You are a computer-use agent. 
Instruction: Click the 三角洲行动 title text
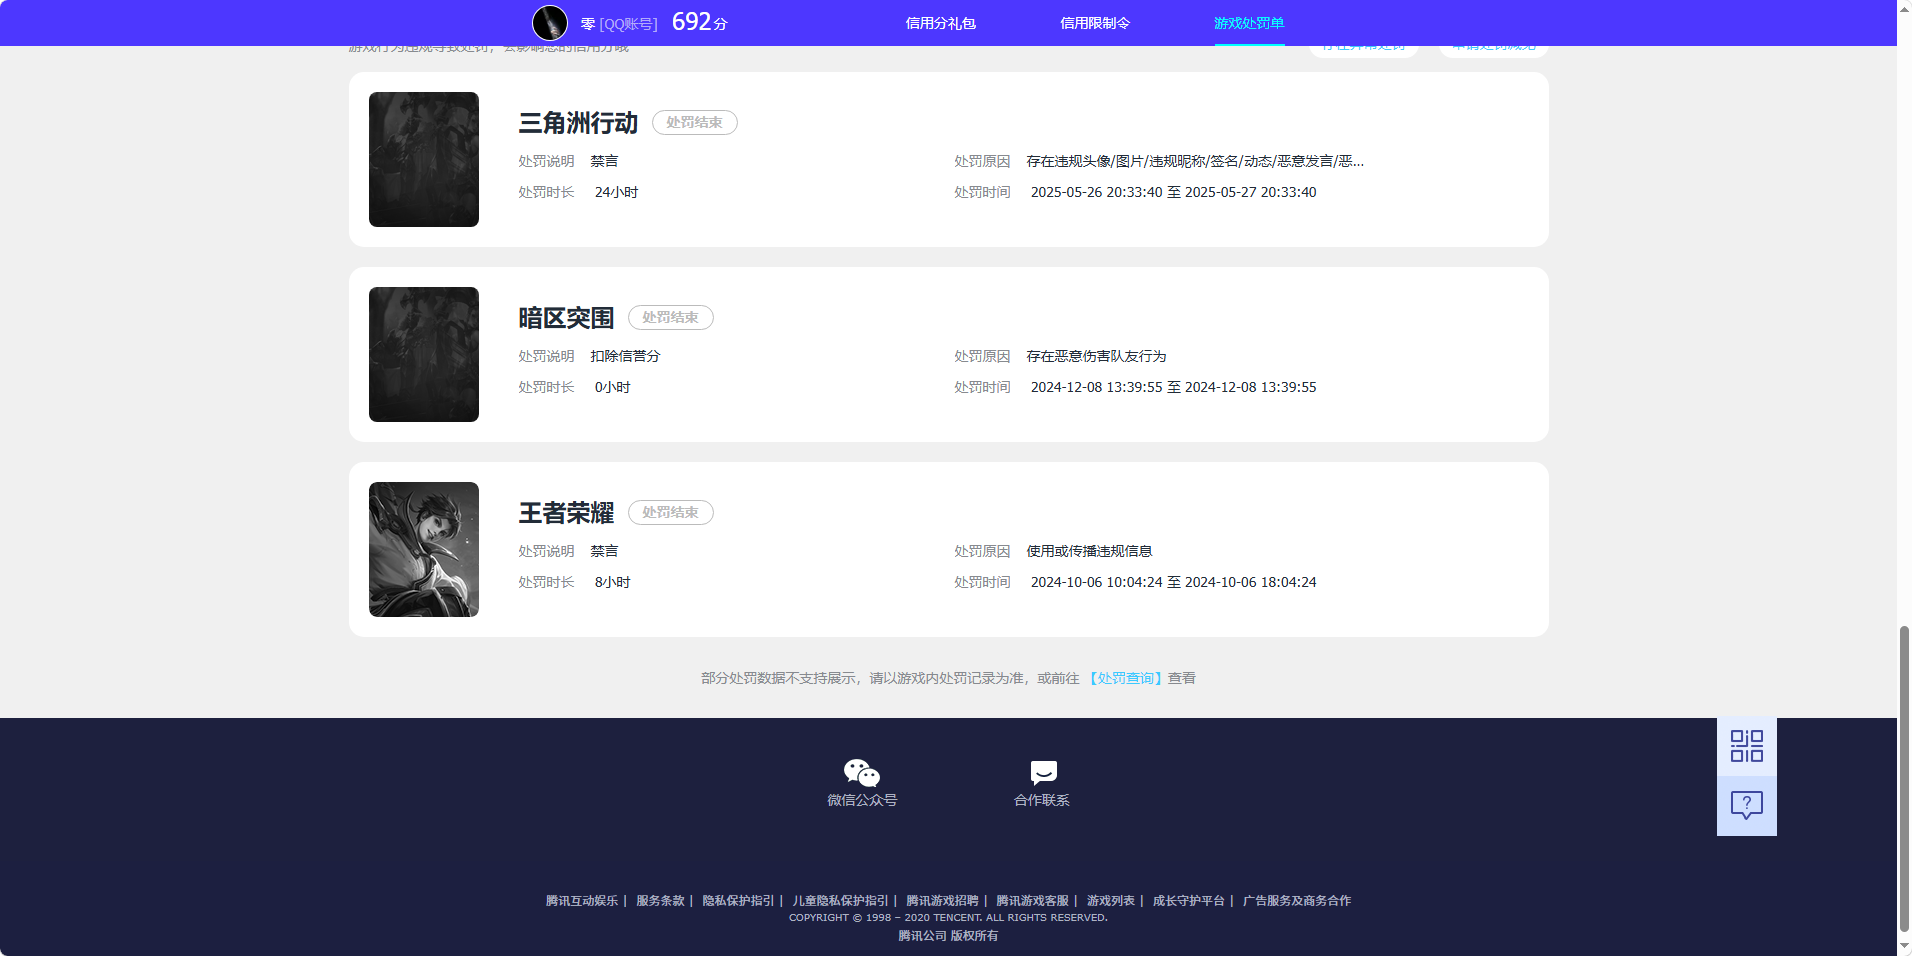coord(578,123)
